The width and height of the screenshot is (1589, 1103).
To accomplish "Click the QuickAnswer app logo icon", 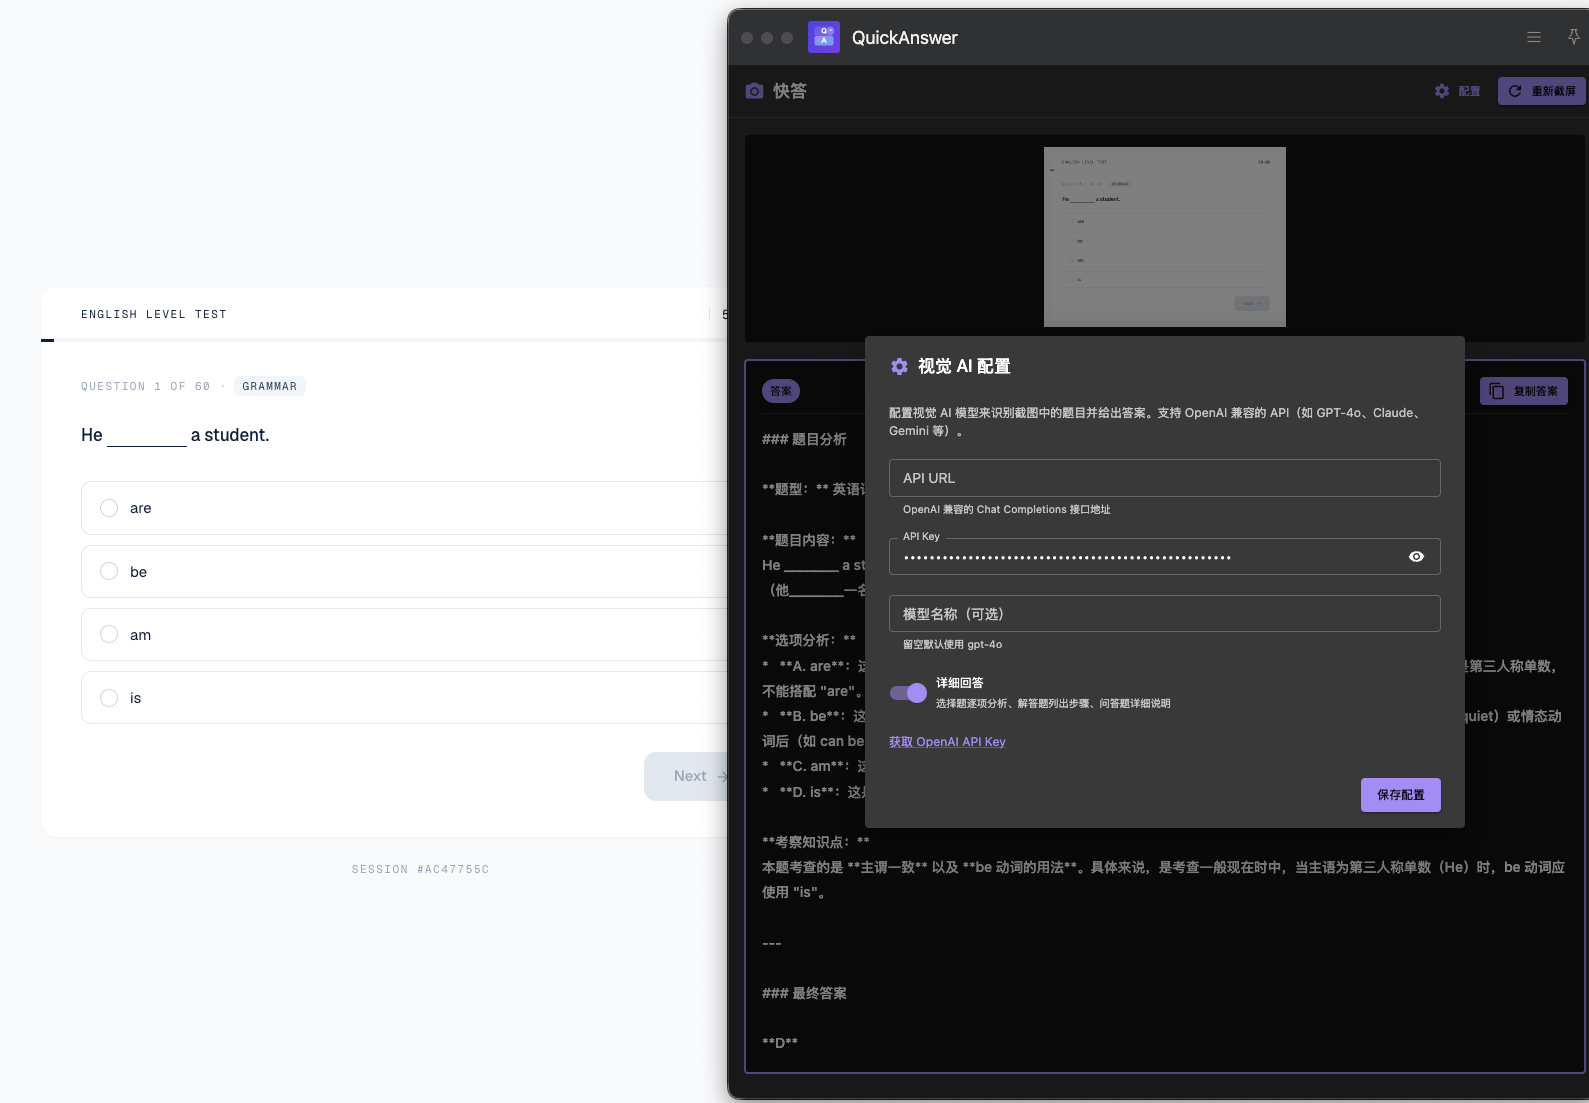I will click(824, 37).
